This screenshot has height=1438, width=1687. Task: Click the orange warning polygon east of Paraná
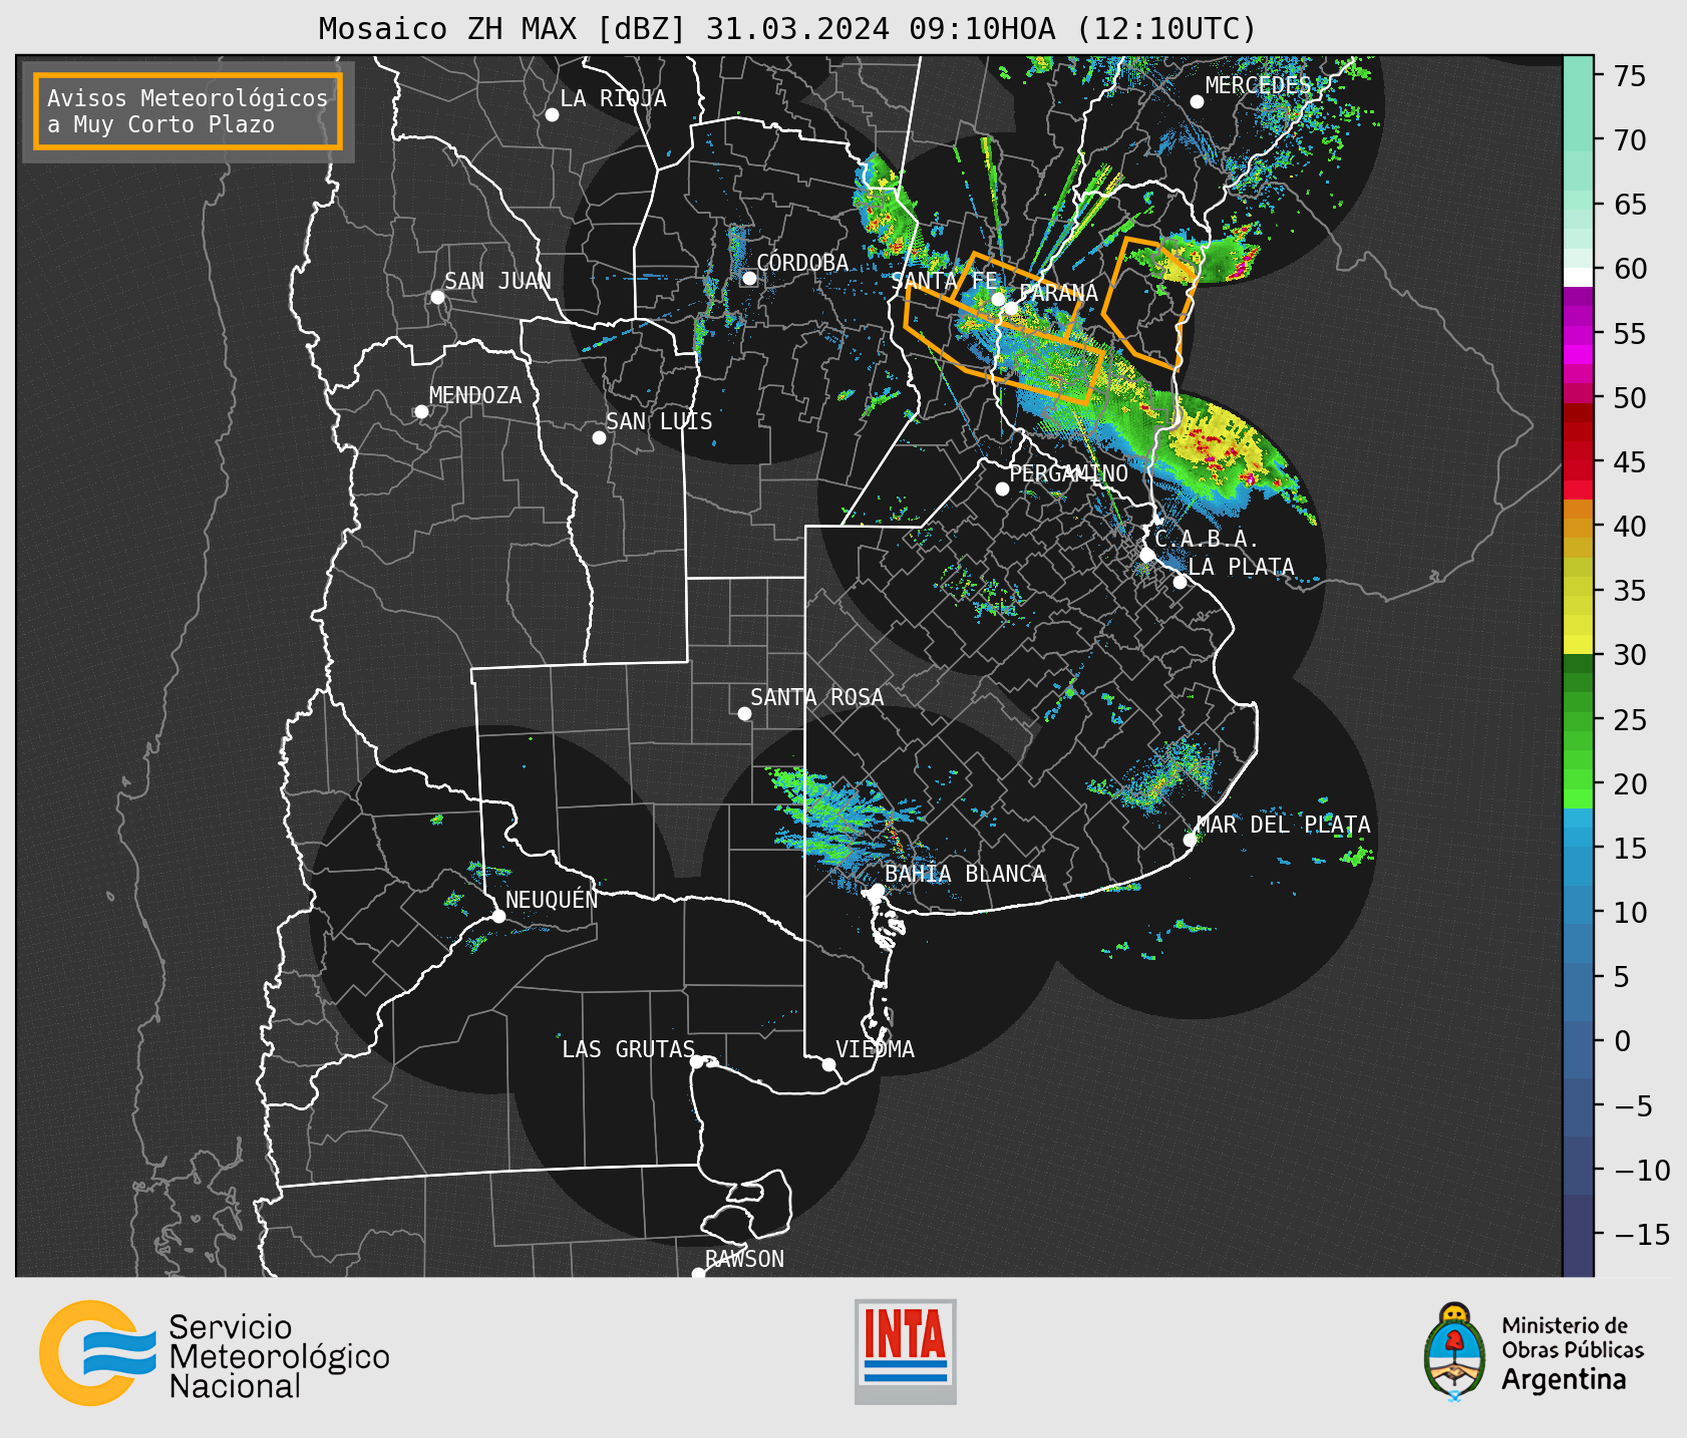pos(1149,302)
